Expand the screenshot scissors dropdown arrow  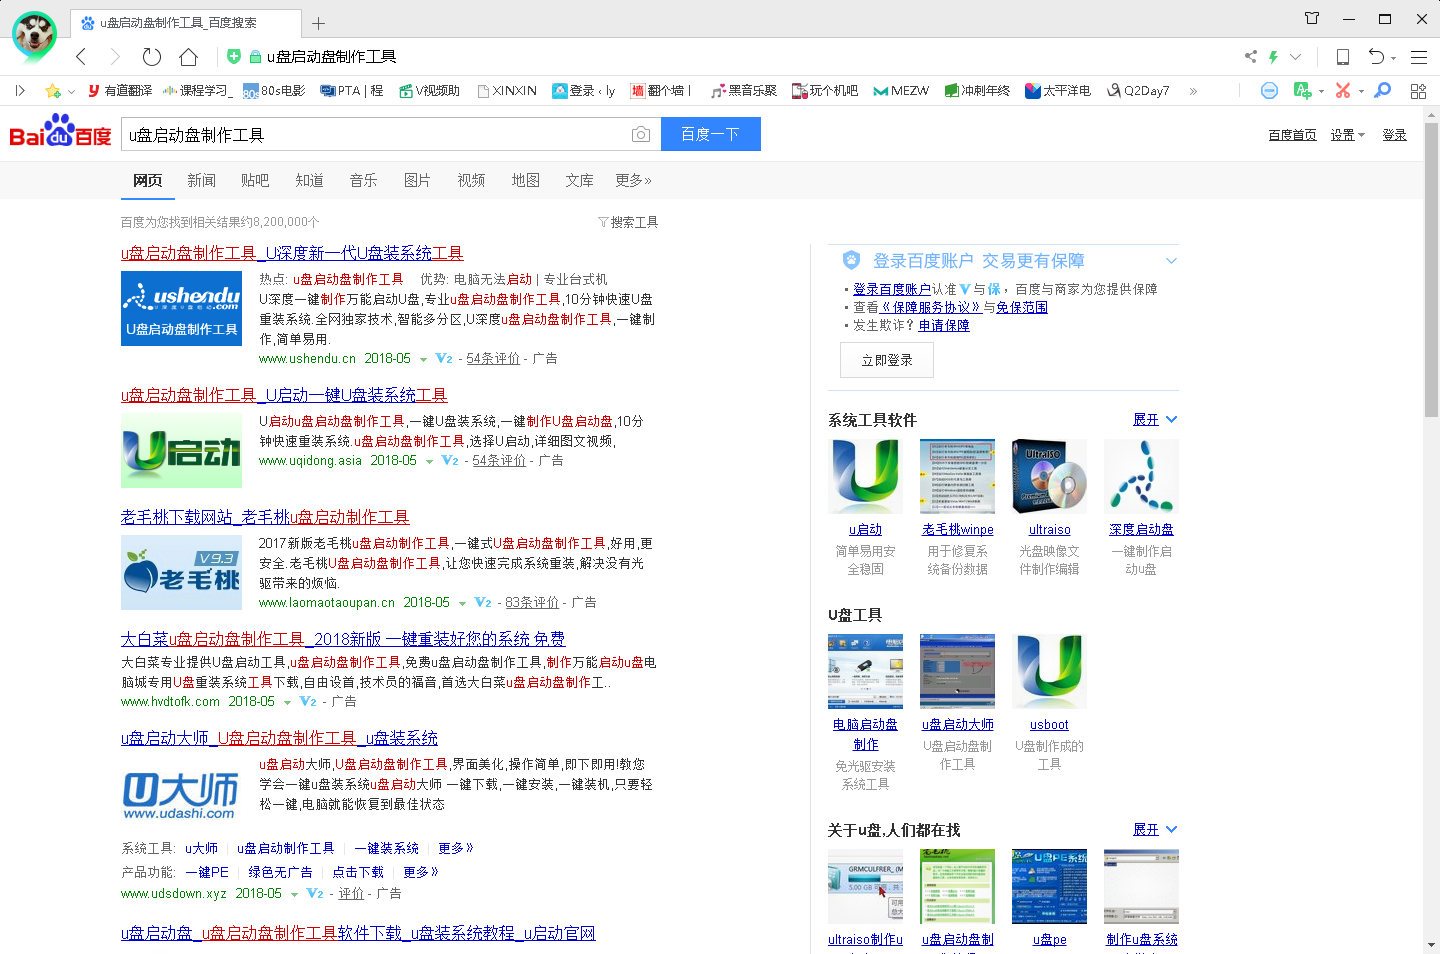tap(1361, 92)
